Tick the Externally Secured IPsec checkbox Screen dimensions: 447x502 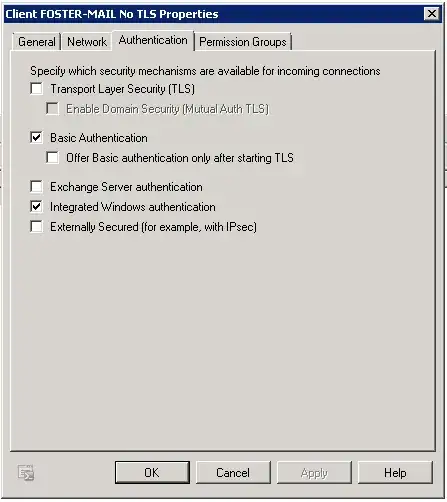[36, 227]
